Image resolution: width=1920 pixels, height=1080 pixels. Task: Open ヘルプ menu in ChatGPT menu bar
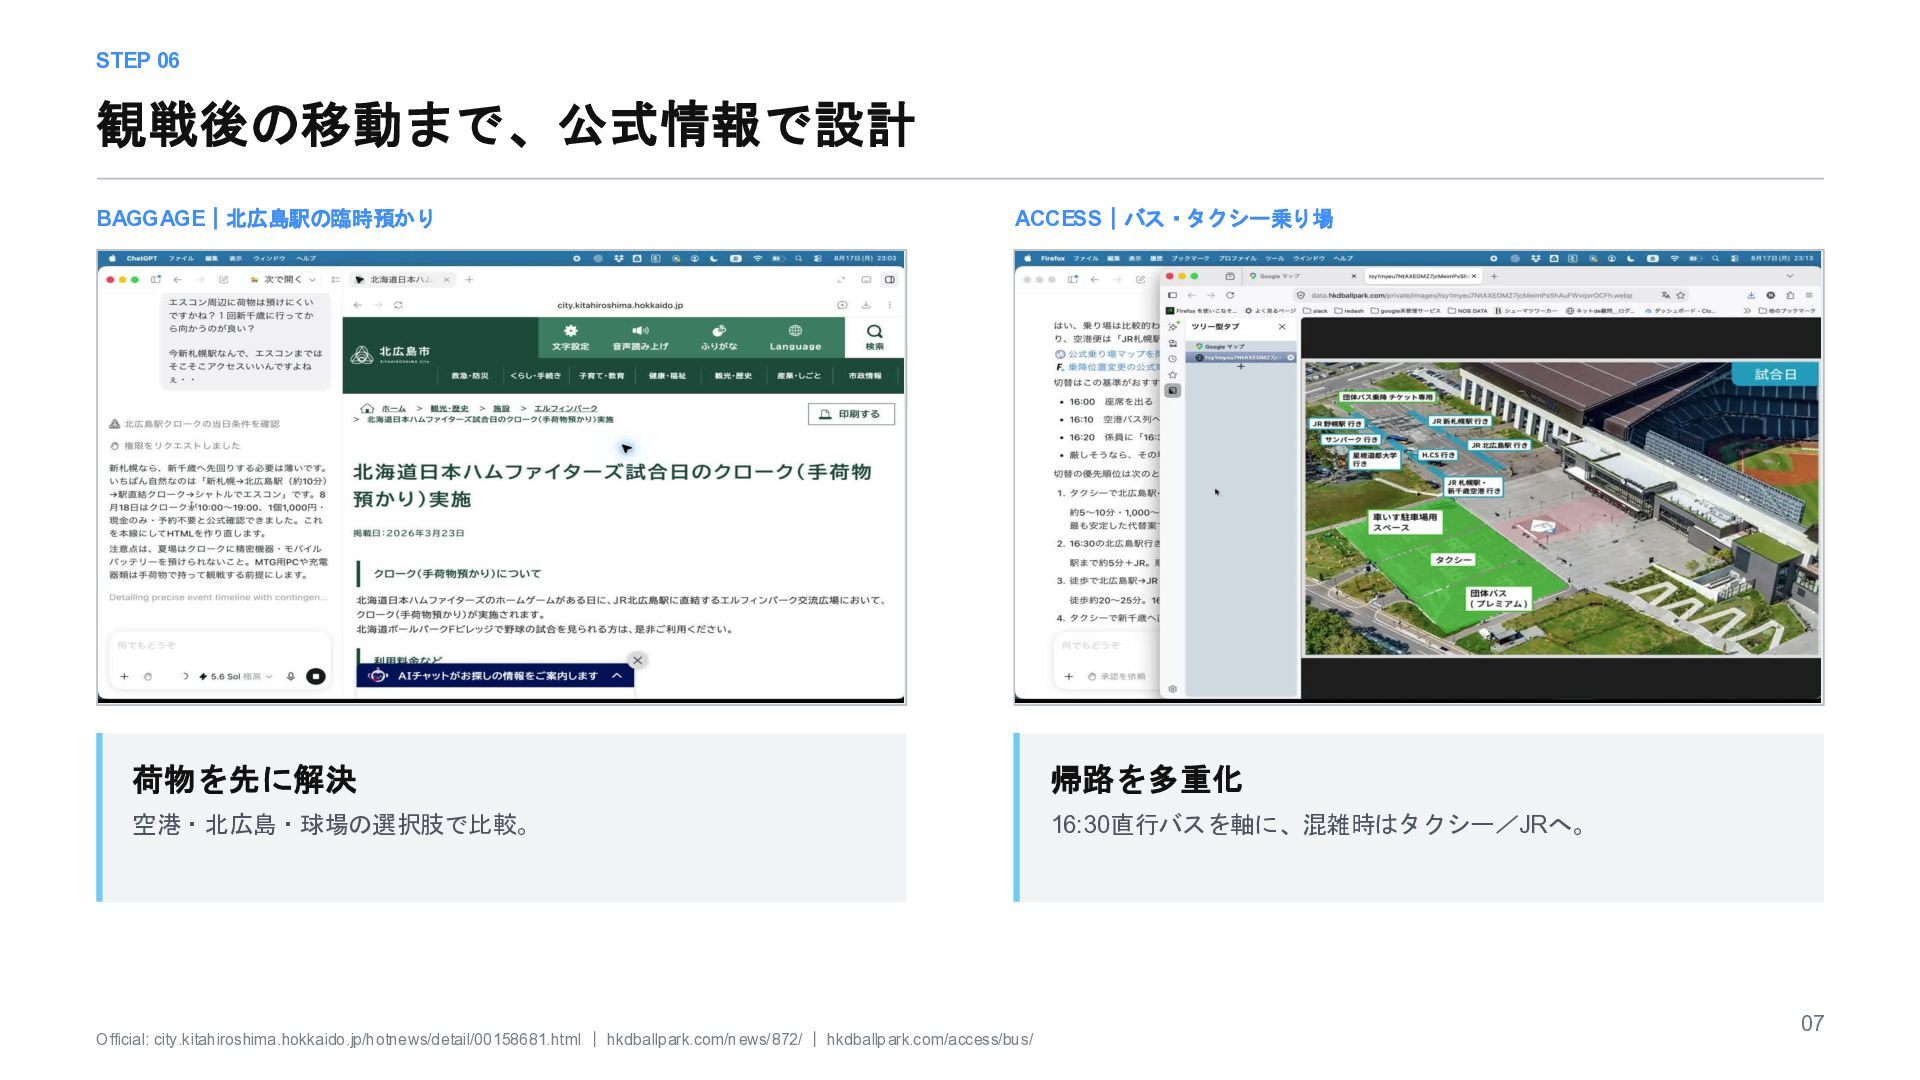[x=306, y=258]
